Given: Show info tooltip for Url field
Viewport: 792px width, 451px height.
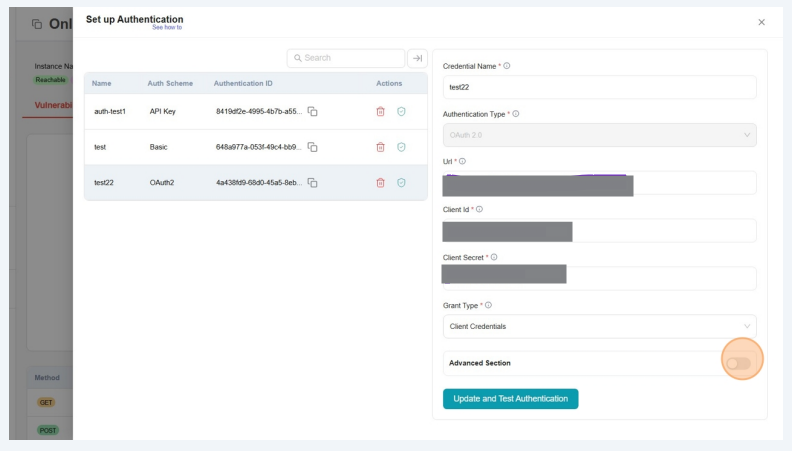Looking at the screenshot, I should pyautogui.click(x=462, y=161).
